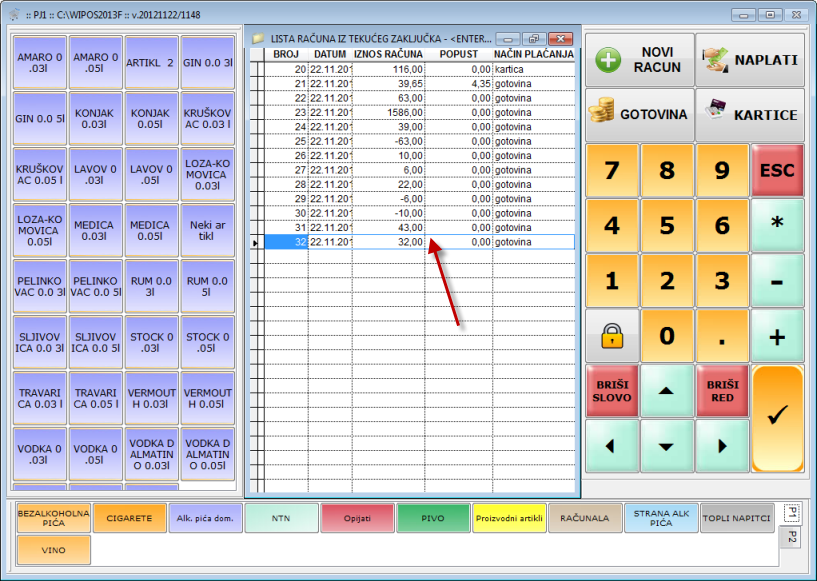Switch to the P2 page tab
This screenshot has width=817, height=581.
point(789,538)
